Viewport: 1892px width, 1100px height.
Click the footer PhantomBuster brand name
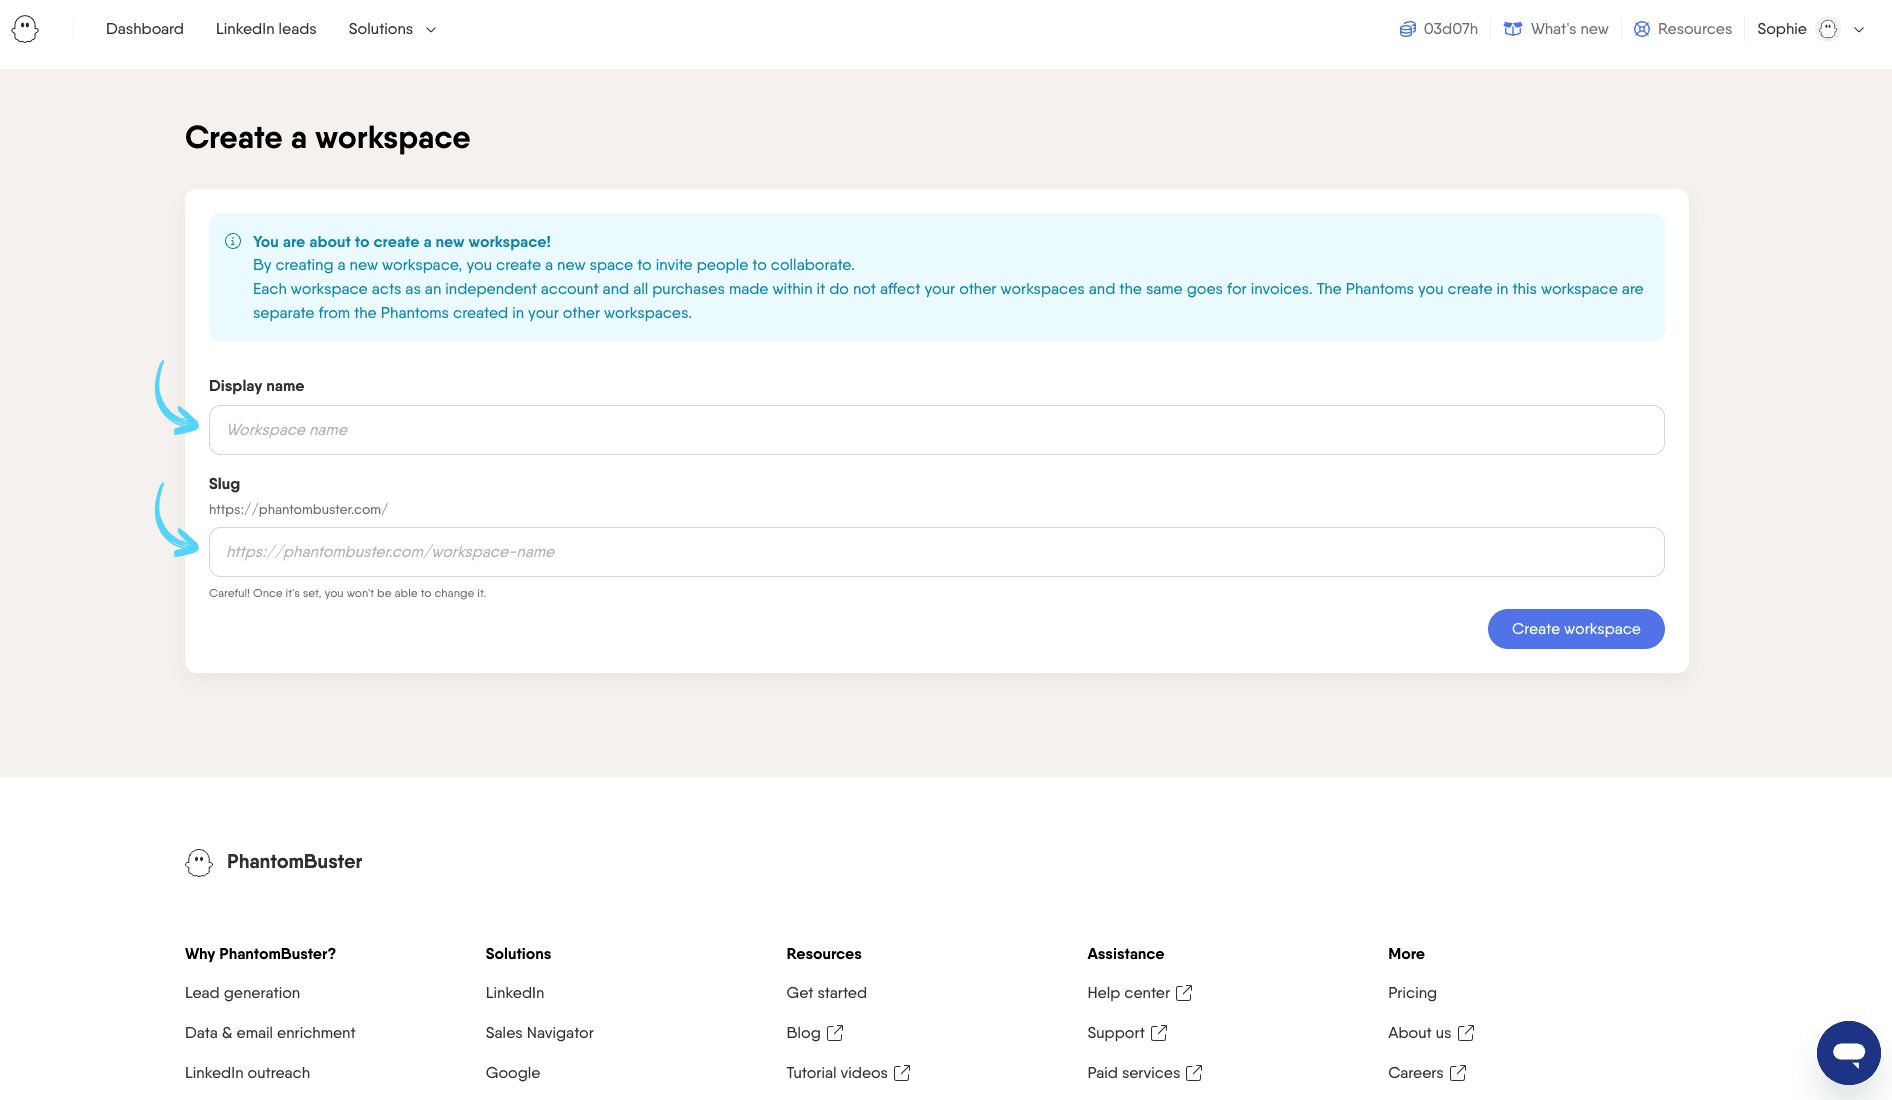[294, 862]
